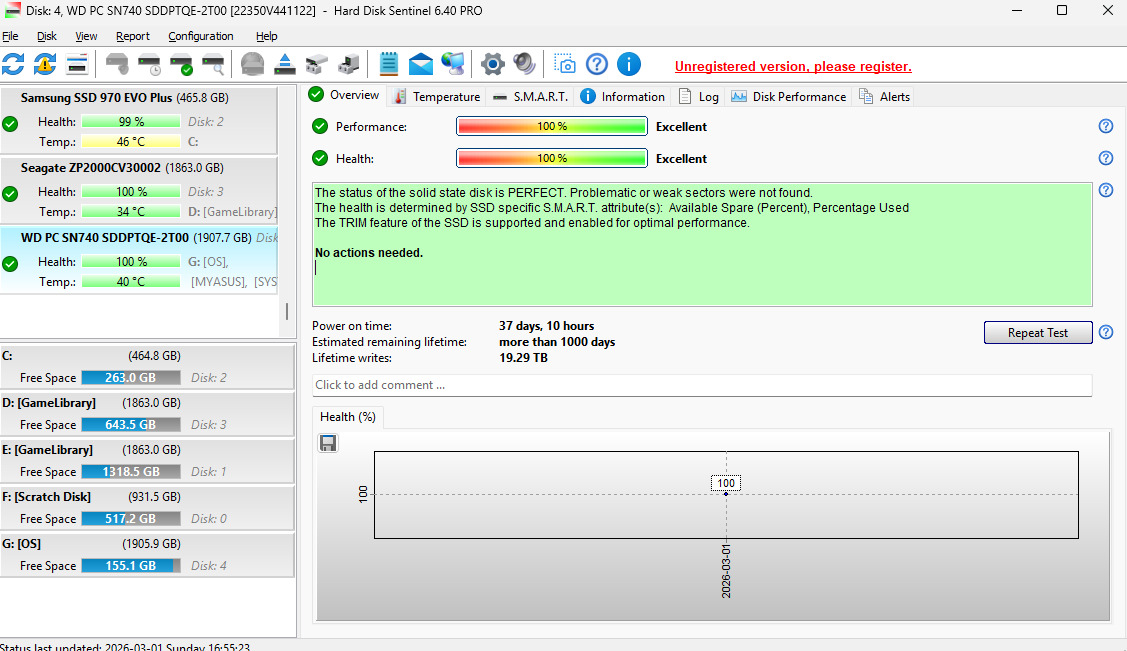Open the Configuration menu

(201, 36)
